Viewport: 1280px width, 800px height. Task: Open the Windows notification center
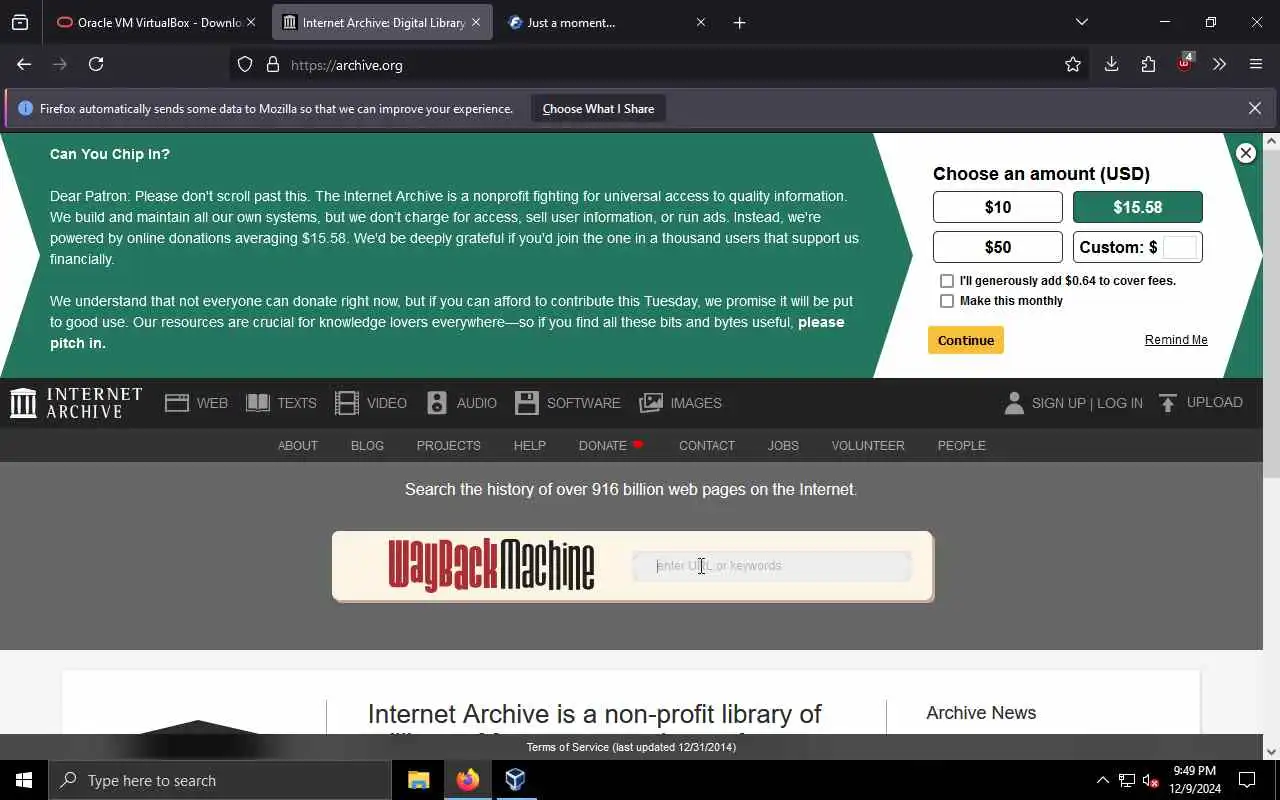(1247, 780)
